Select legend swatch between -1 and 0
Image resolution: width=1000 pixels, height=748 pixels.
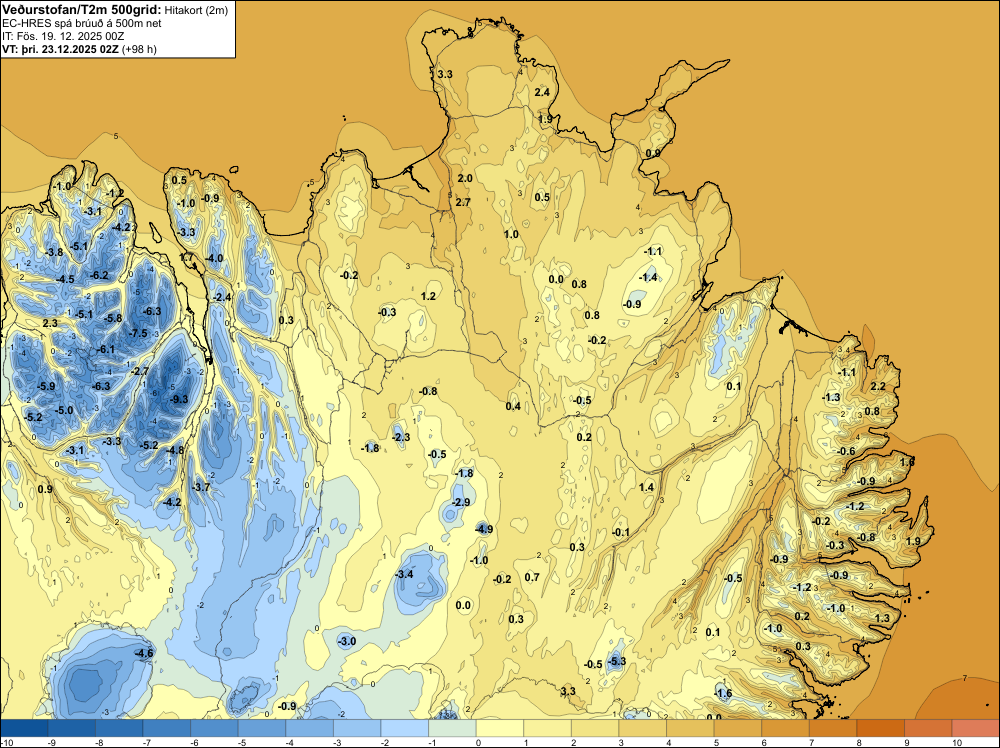pyautogui.click(x=452, y=728)
